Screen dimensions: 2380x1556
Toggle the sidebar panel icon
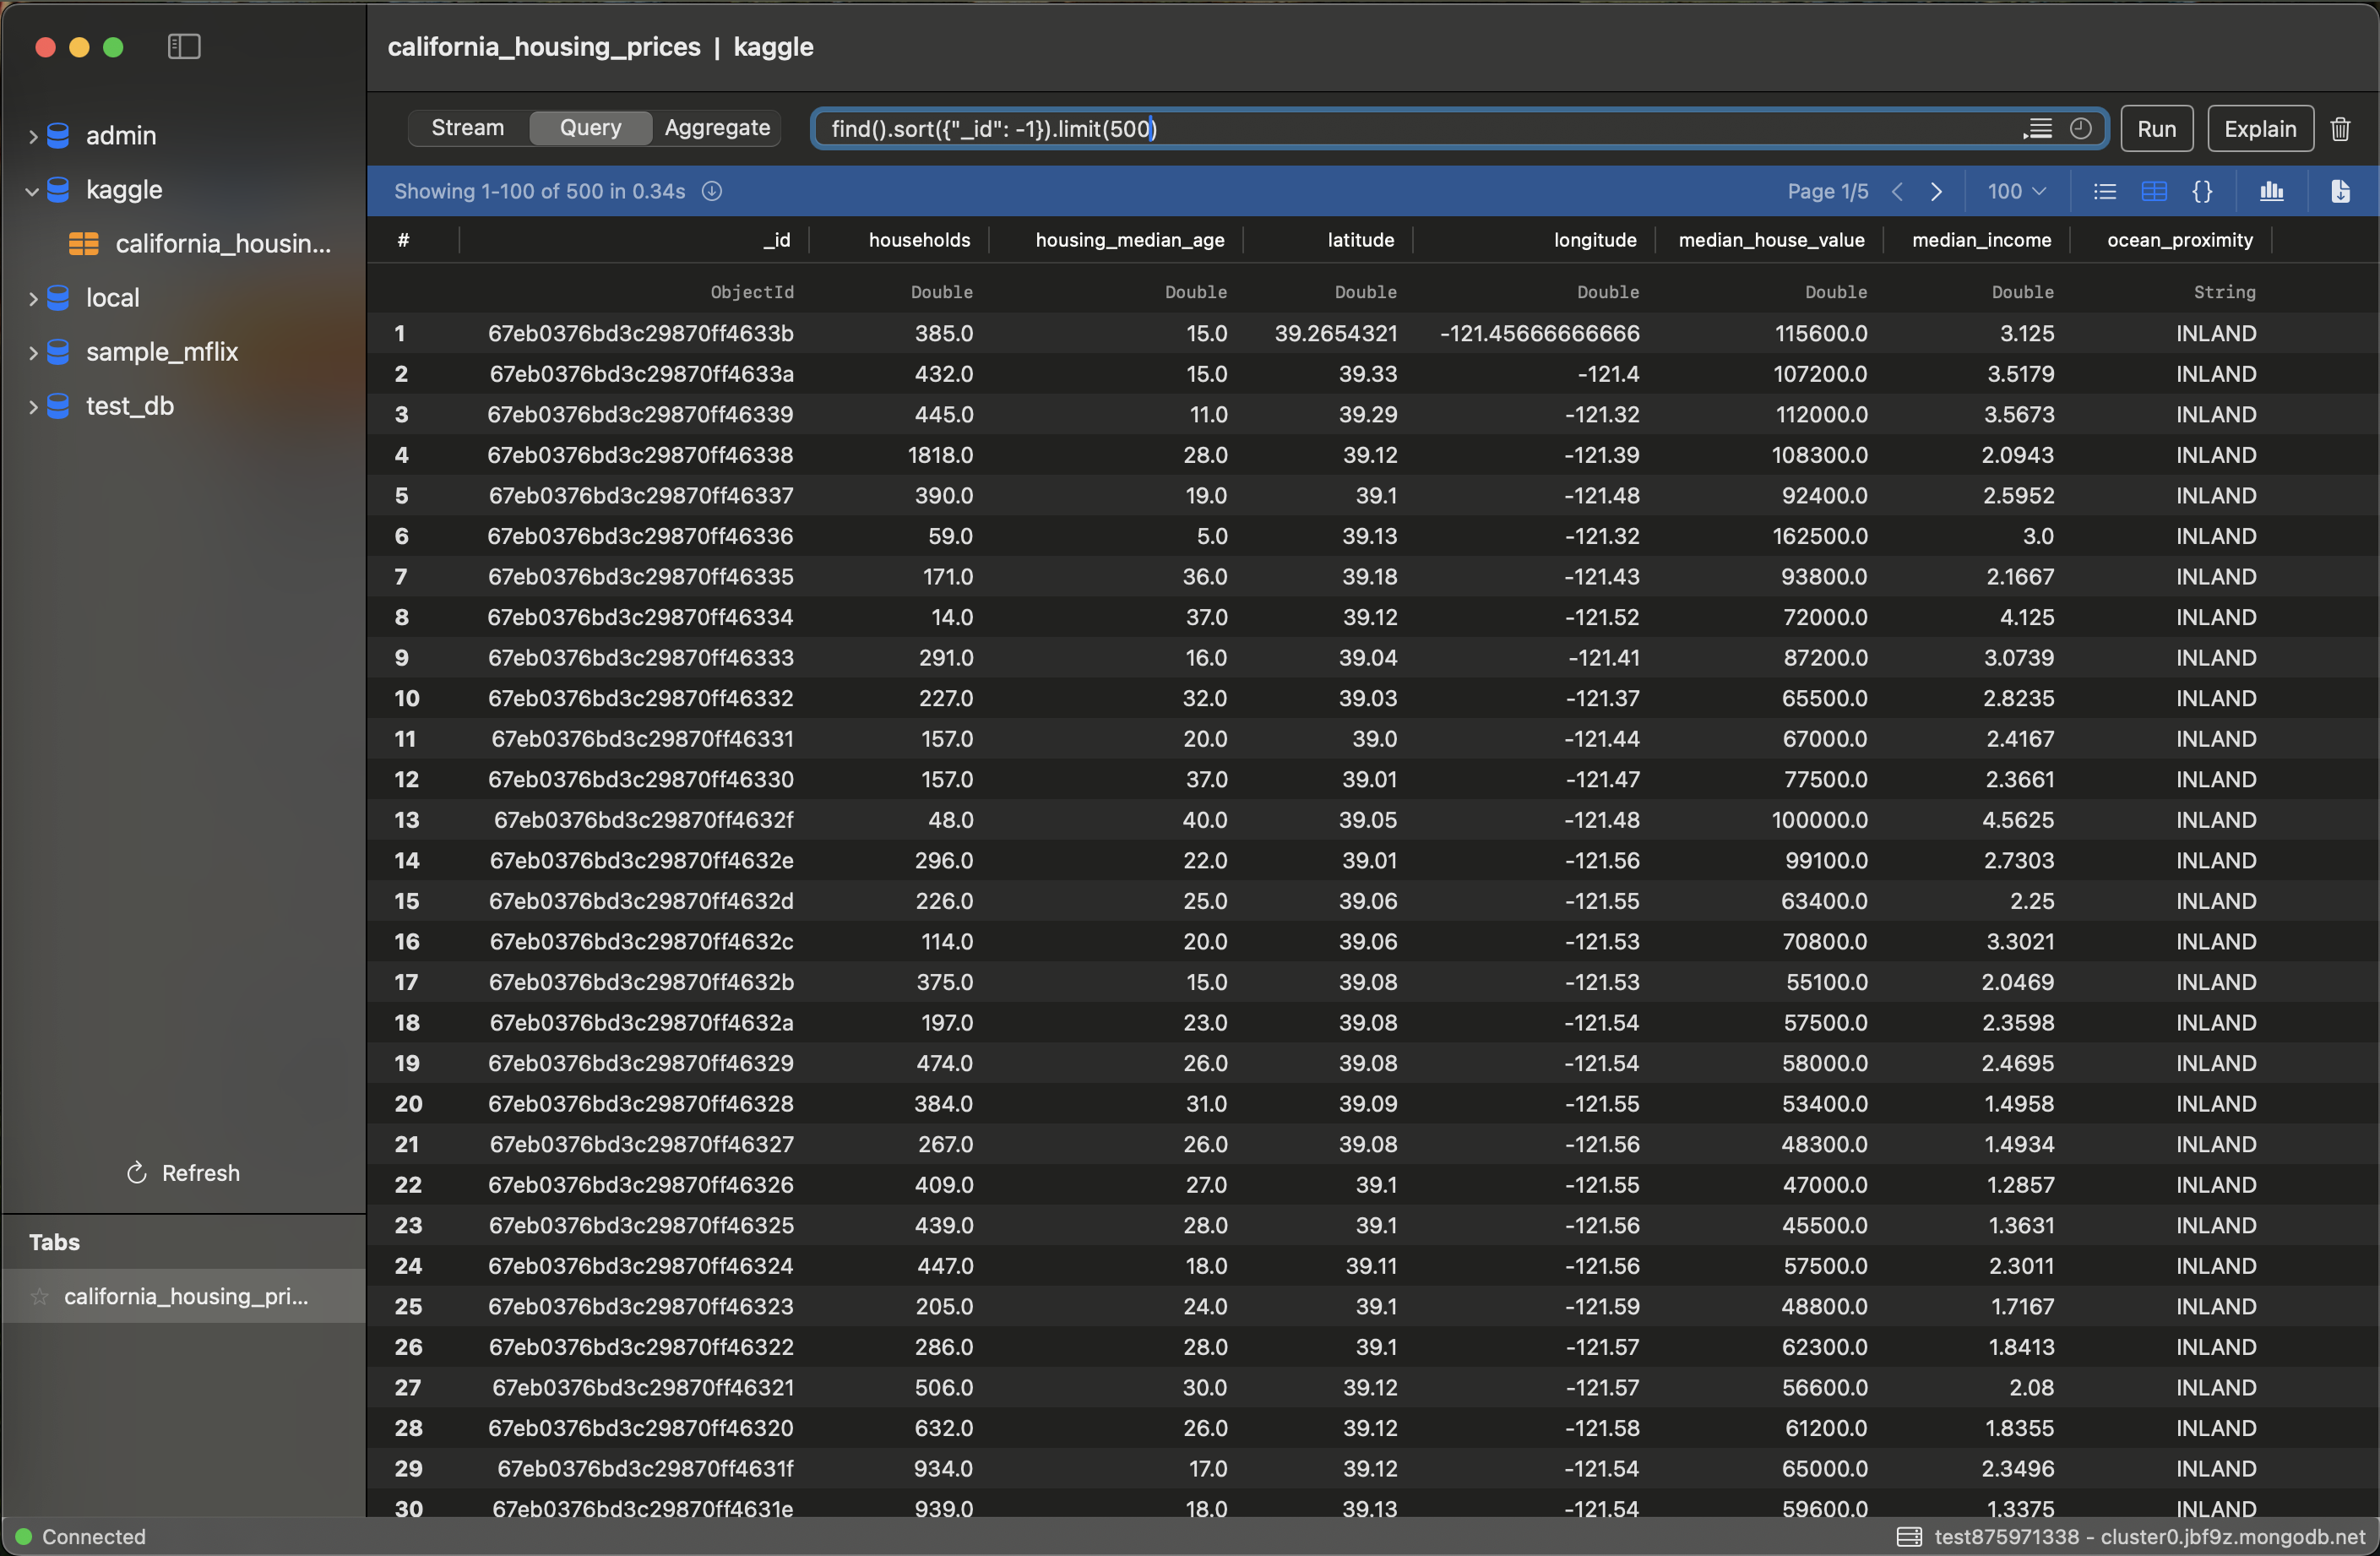pyautogui.click(x=184, y=47)
